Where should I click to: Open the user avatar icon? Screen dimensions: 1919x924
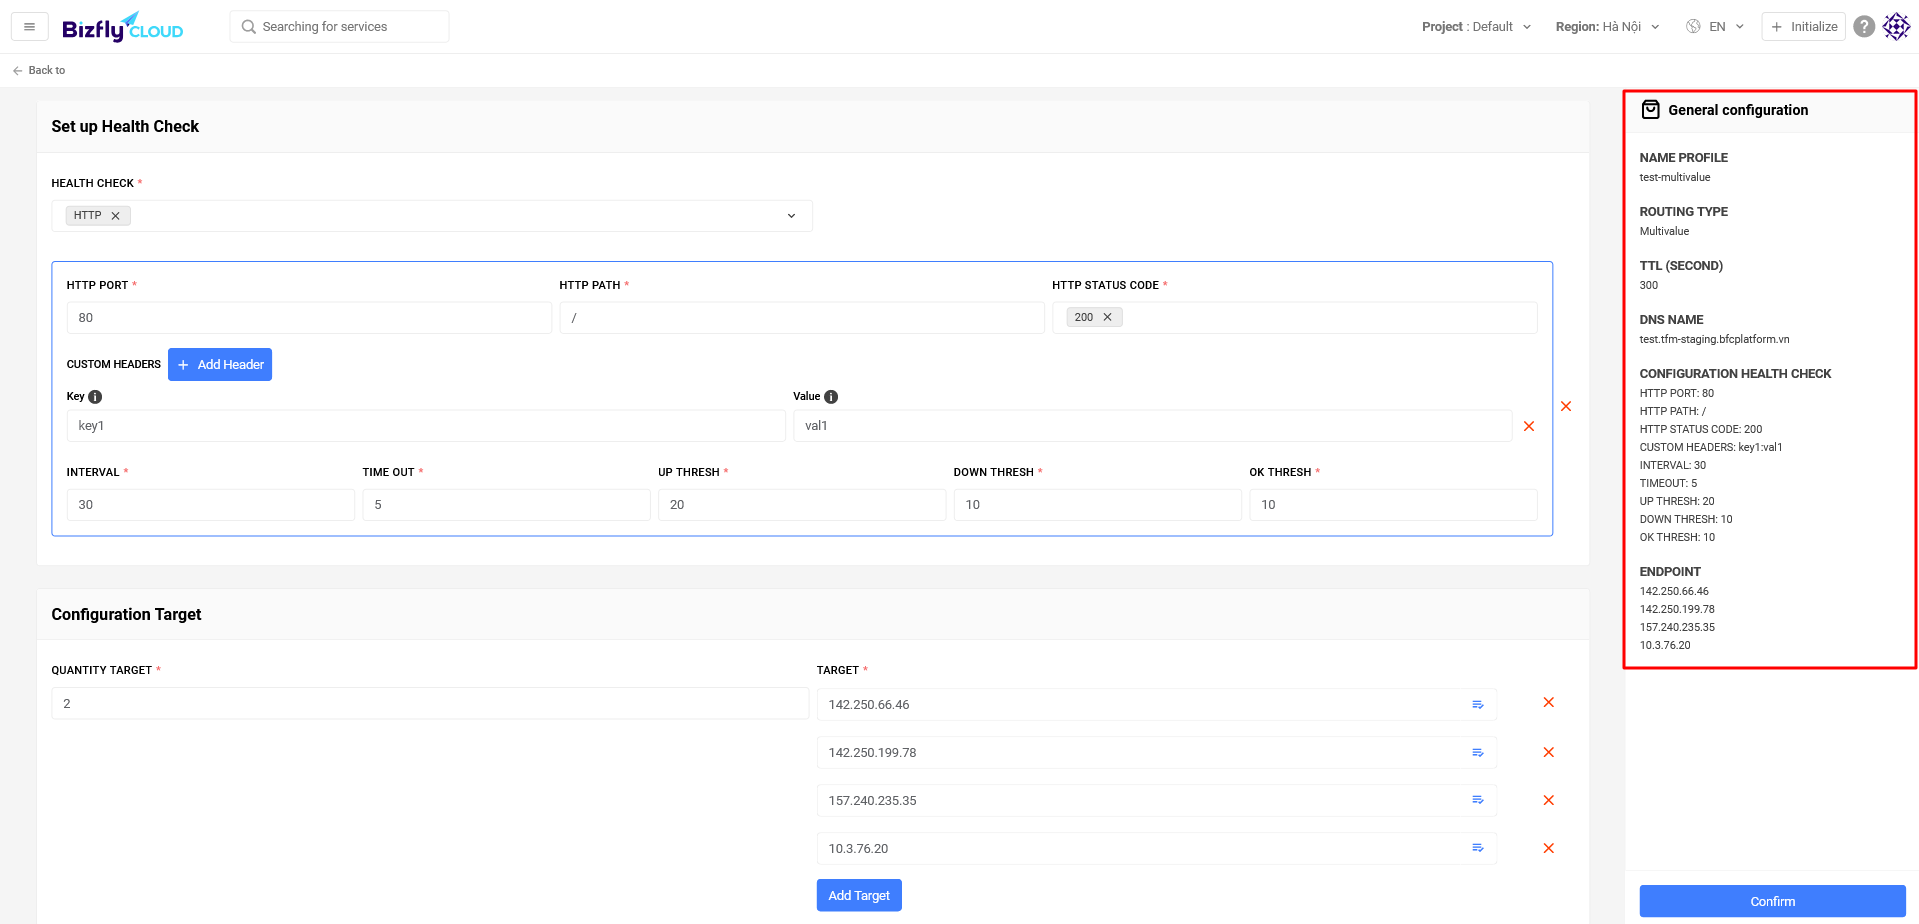tap(1896, 27)
